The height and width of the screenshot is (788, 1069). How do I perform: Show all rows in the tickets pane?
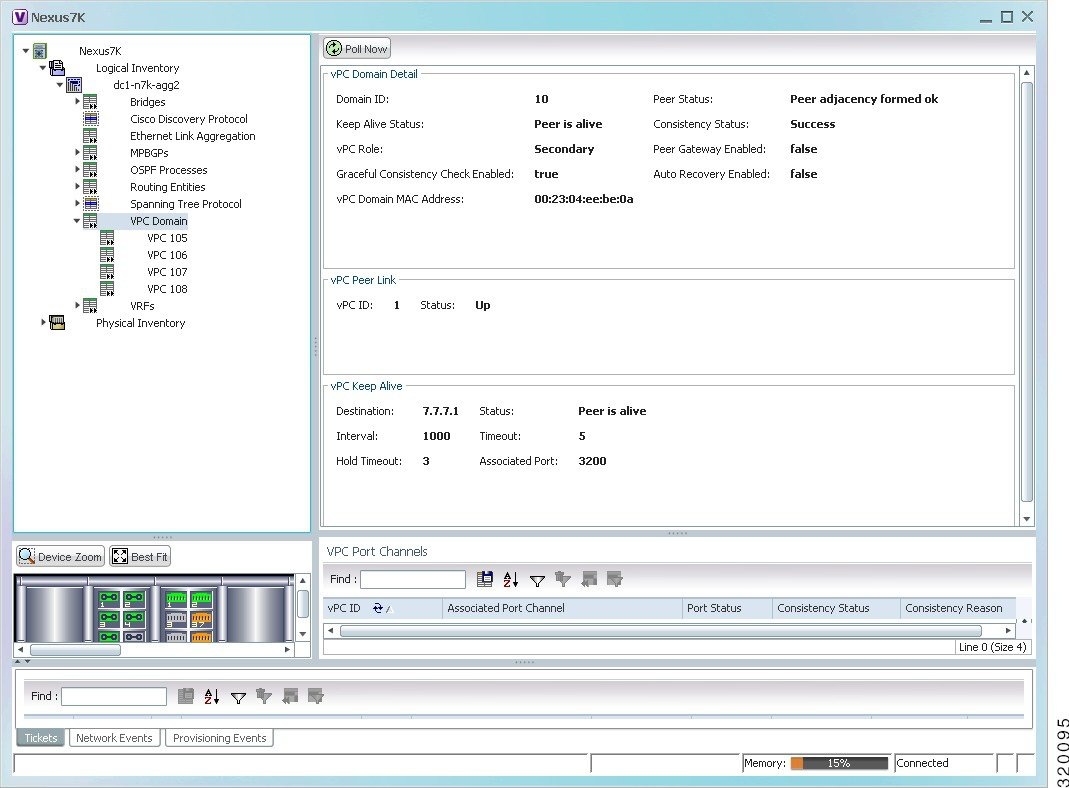click(x=290, y=696)
